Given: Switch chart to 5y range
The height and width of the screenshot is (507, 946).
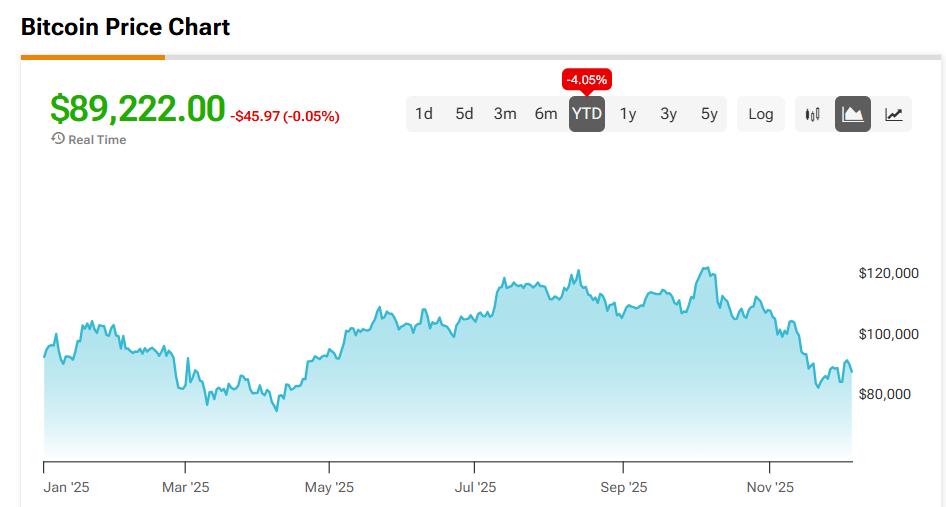Looking at the screenshot, I should click(709, 114).
